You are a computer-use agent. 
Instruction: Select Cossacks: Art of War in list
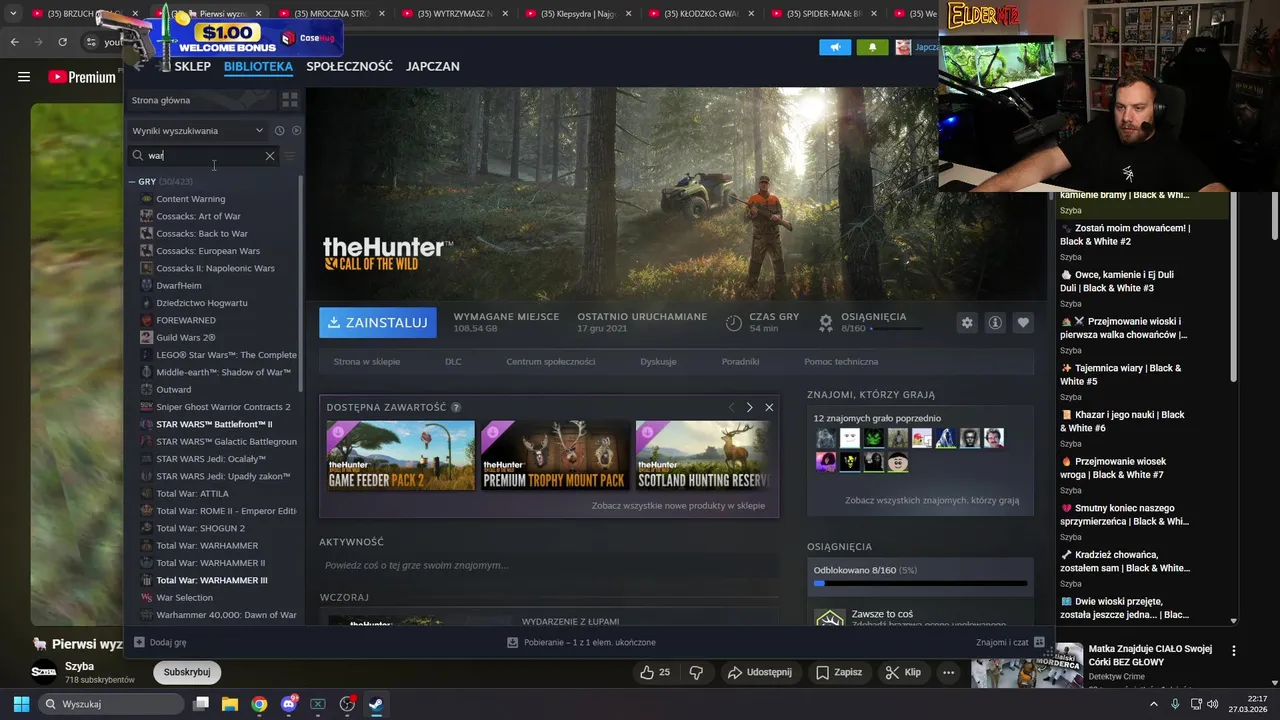[198, 216]
